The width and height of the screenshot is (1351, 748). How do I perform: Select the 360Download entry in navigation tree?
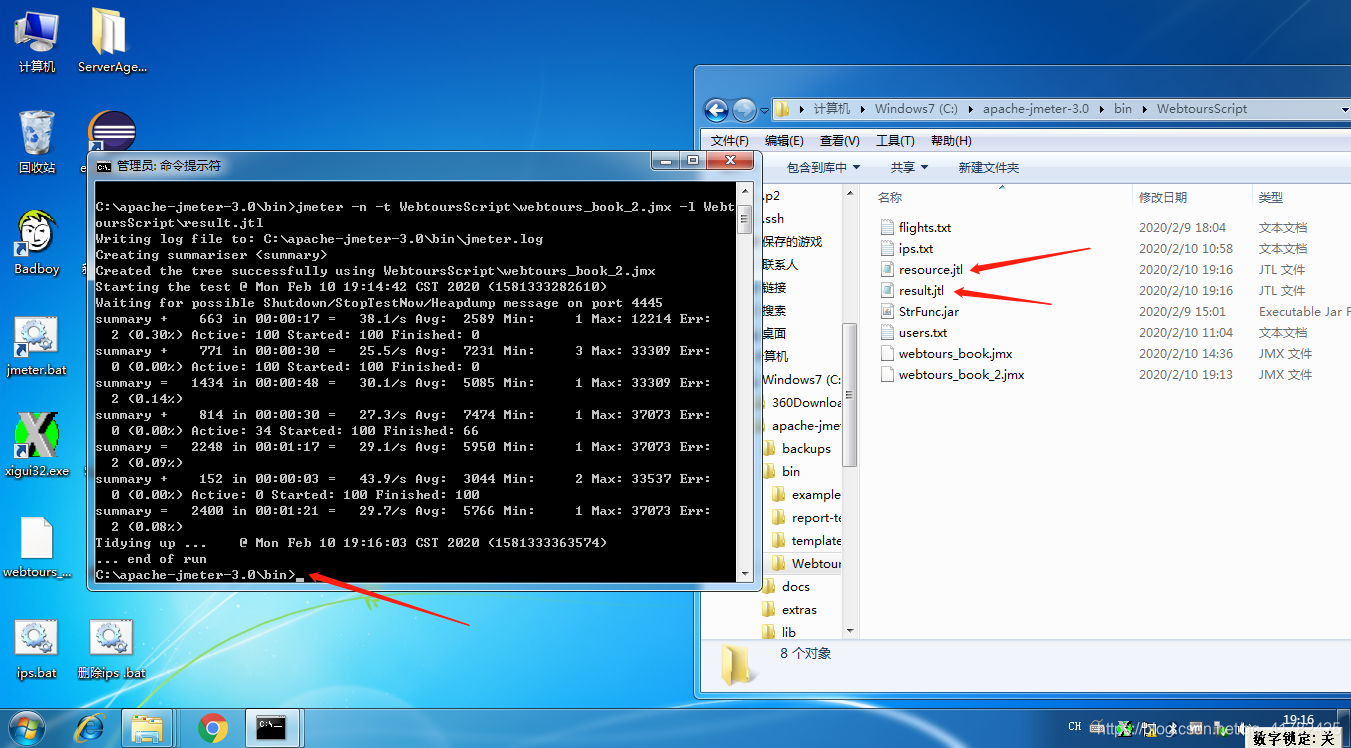coord(806,402)
